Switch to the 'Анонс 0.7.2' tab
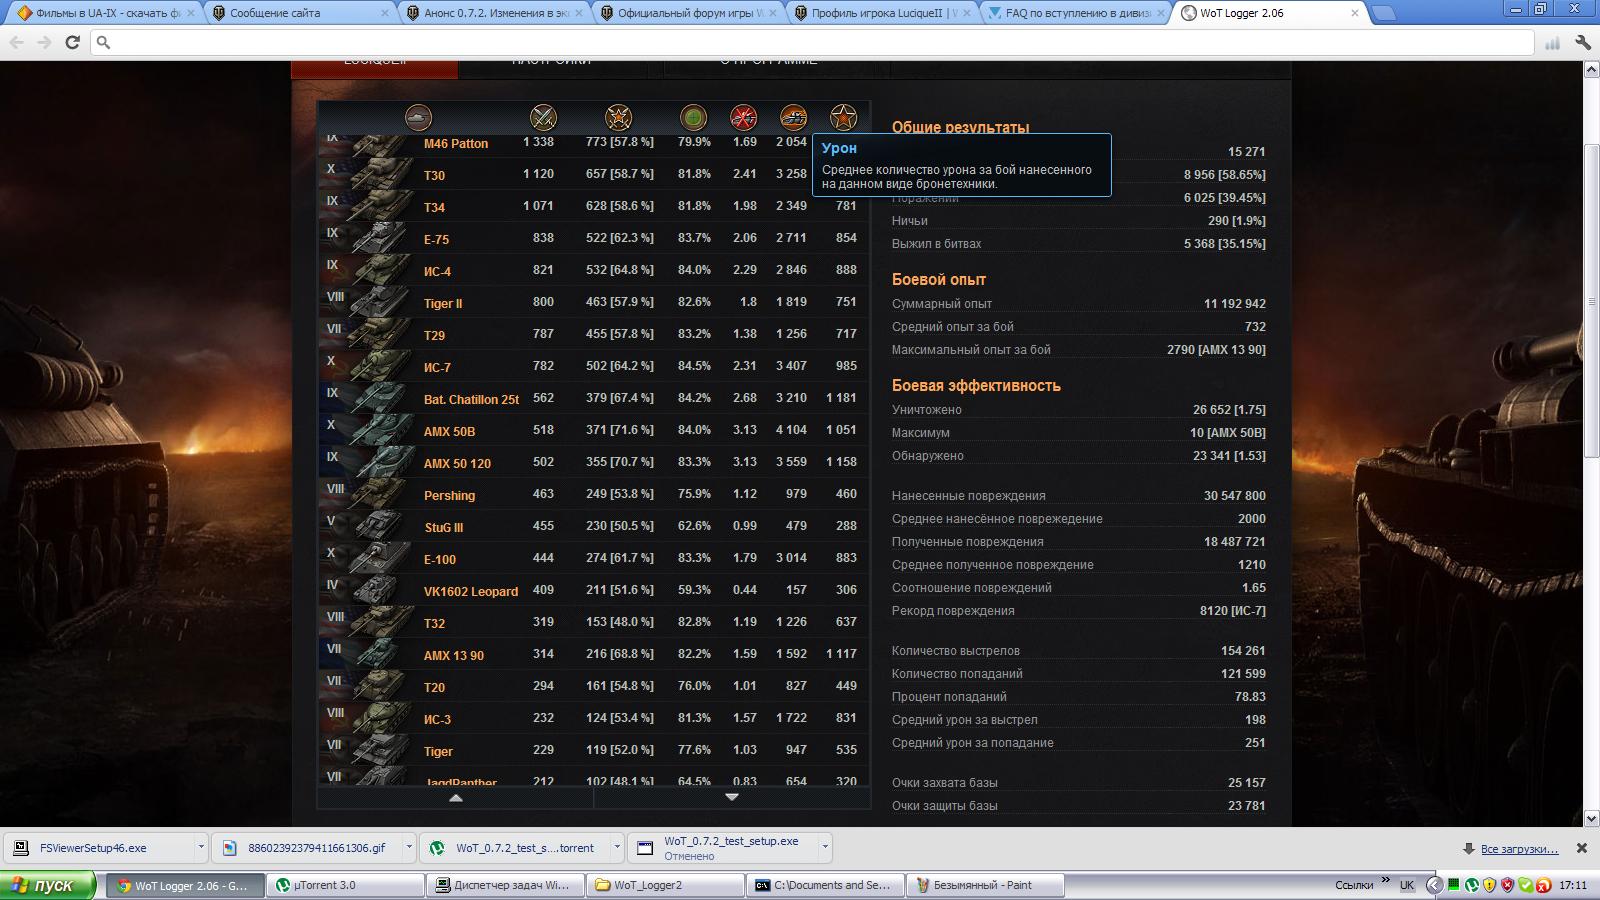This screenshot has height=900, width=1600. pos(491,13)
